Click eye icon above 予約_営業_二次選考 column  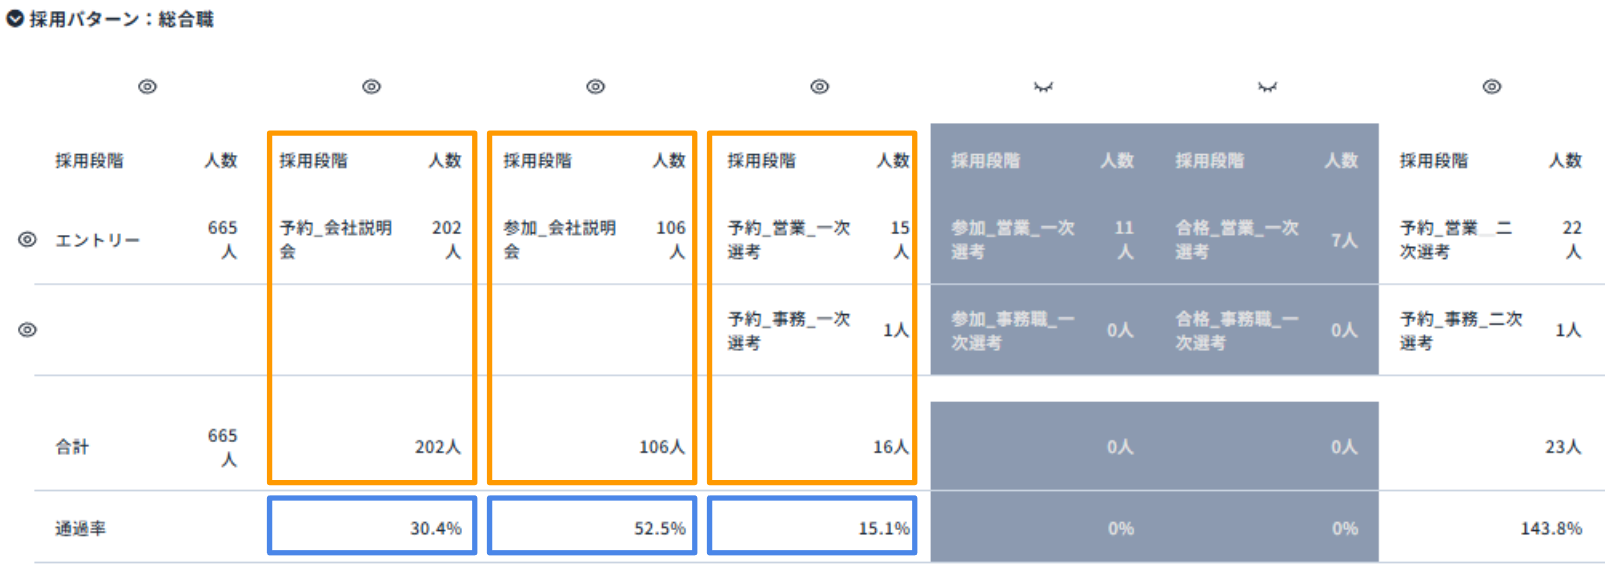click(1491, 87)
